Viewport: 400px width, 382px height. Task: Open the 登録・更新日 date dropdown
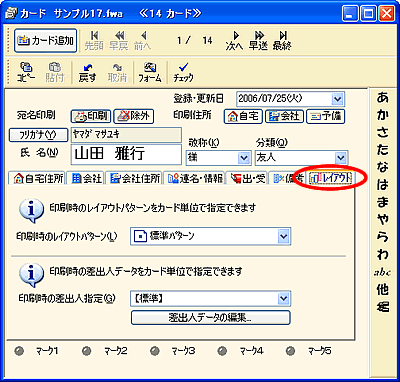pos(337,99)
